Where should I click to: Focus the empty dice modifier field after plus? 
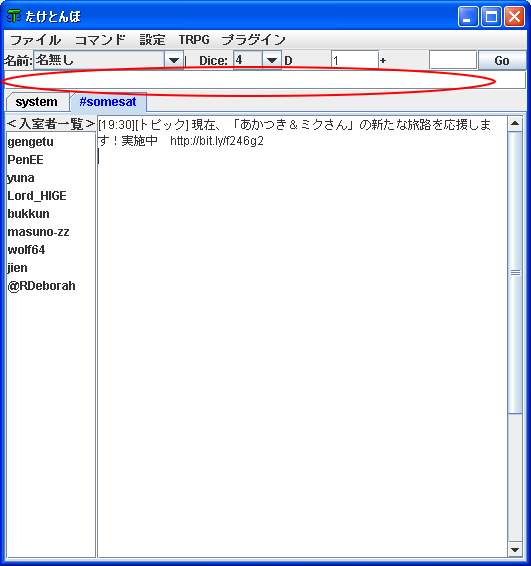[x=453, y=60]
